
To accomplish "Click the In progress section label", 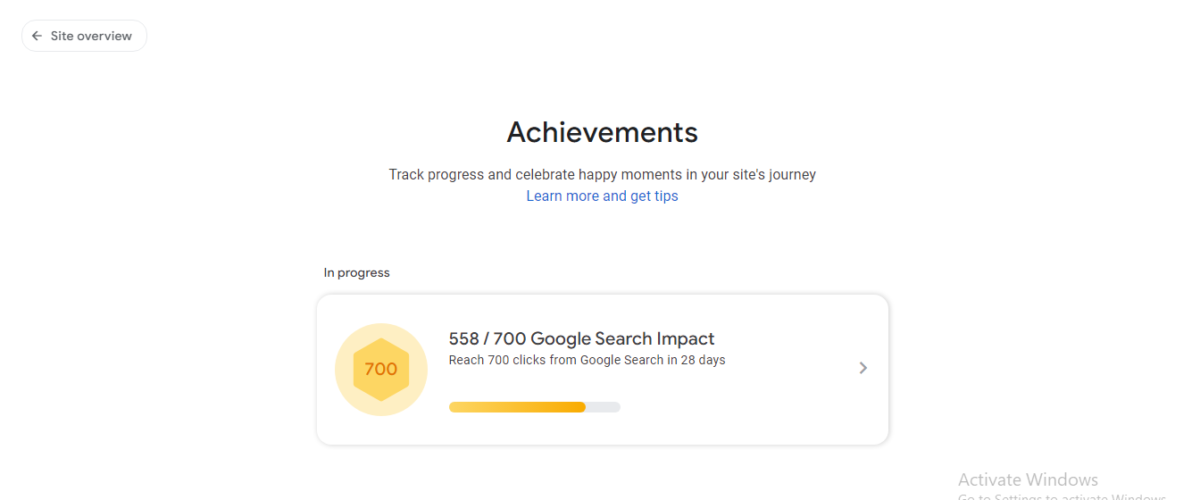I will (x=357, y=272).
